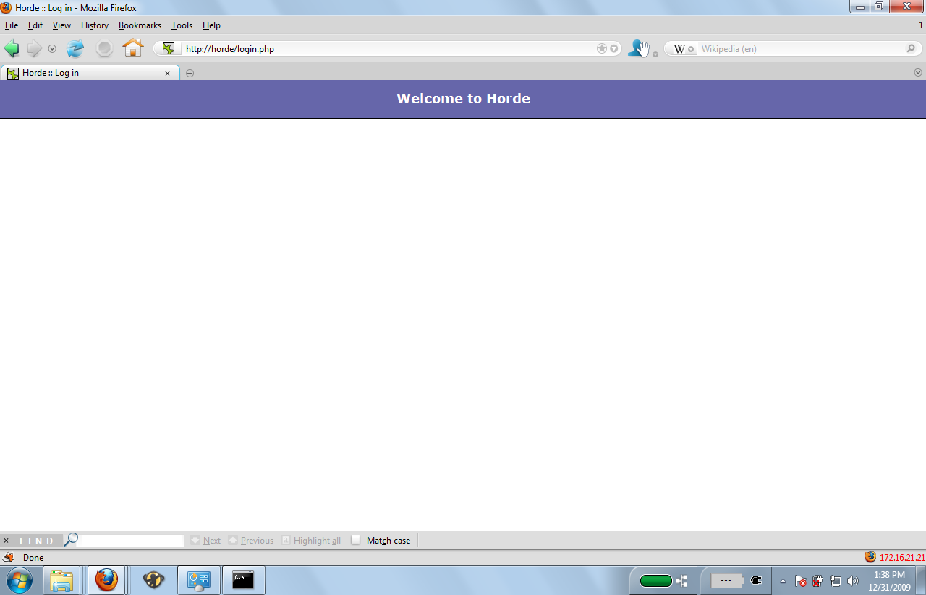926x595 pixels.
Task: Click the green status indicator in the taskbar
Action: point(656,581)
